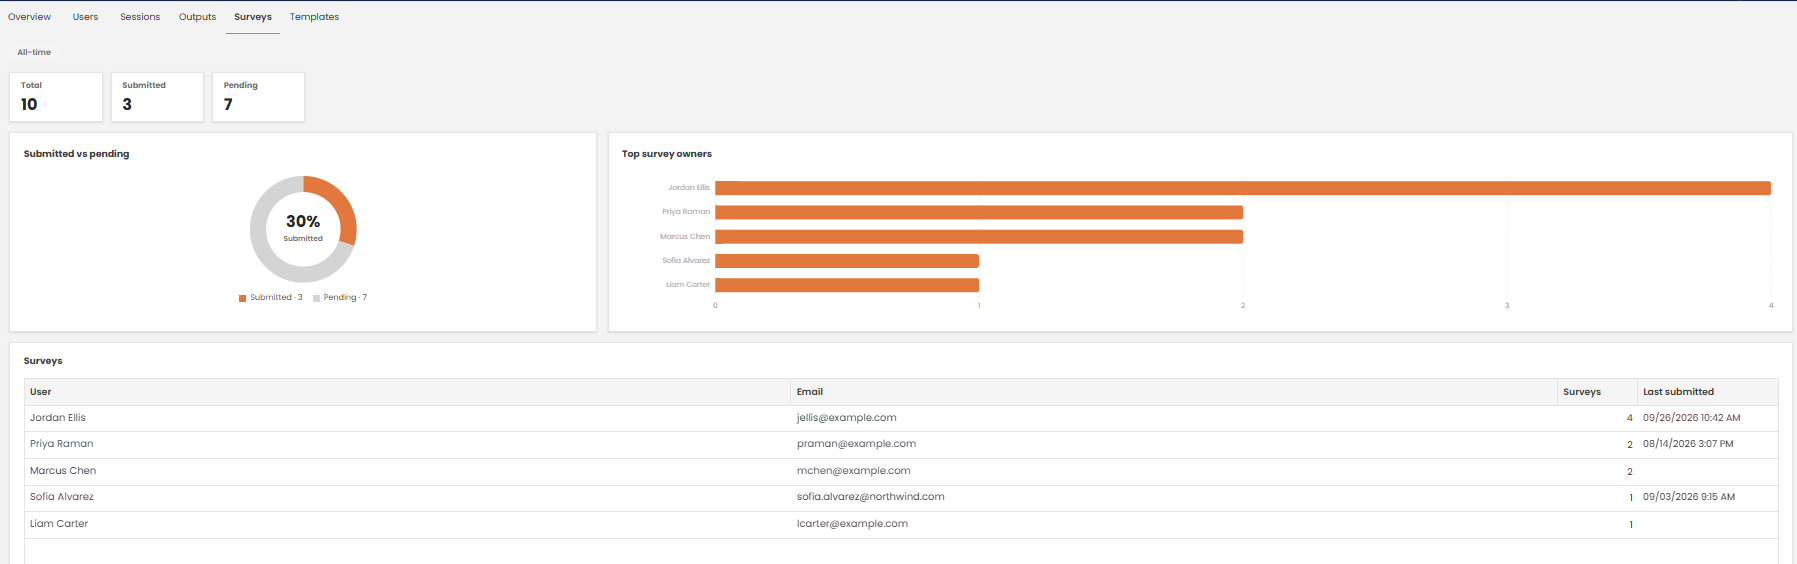Click the All-time filter chip
Viewport: 1797px width, 564px height.
[34, 52]
